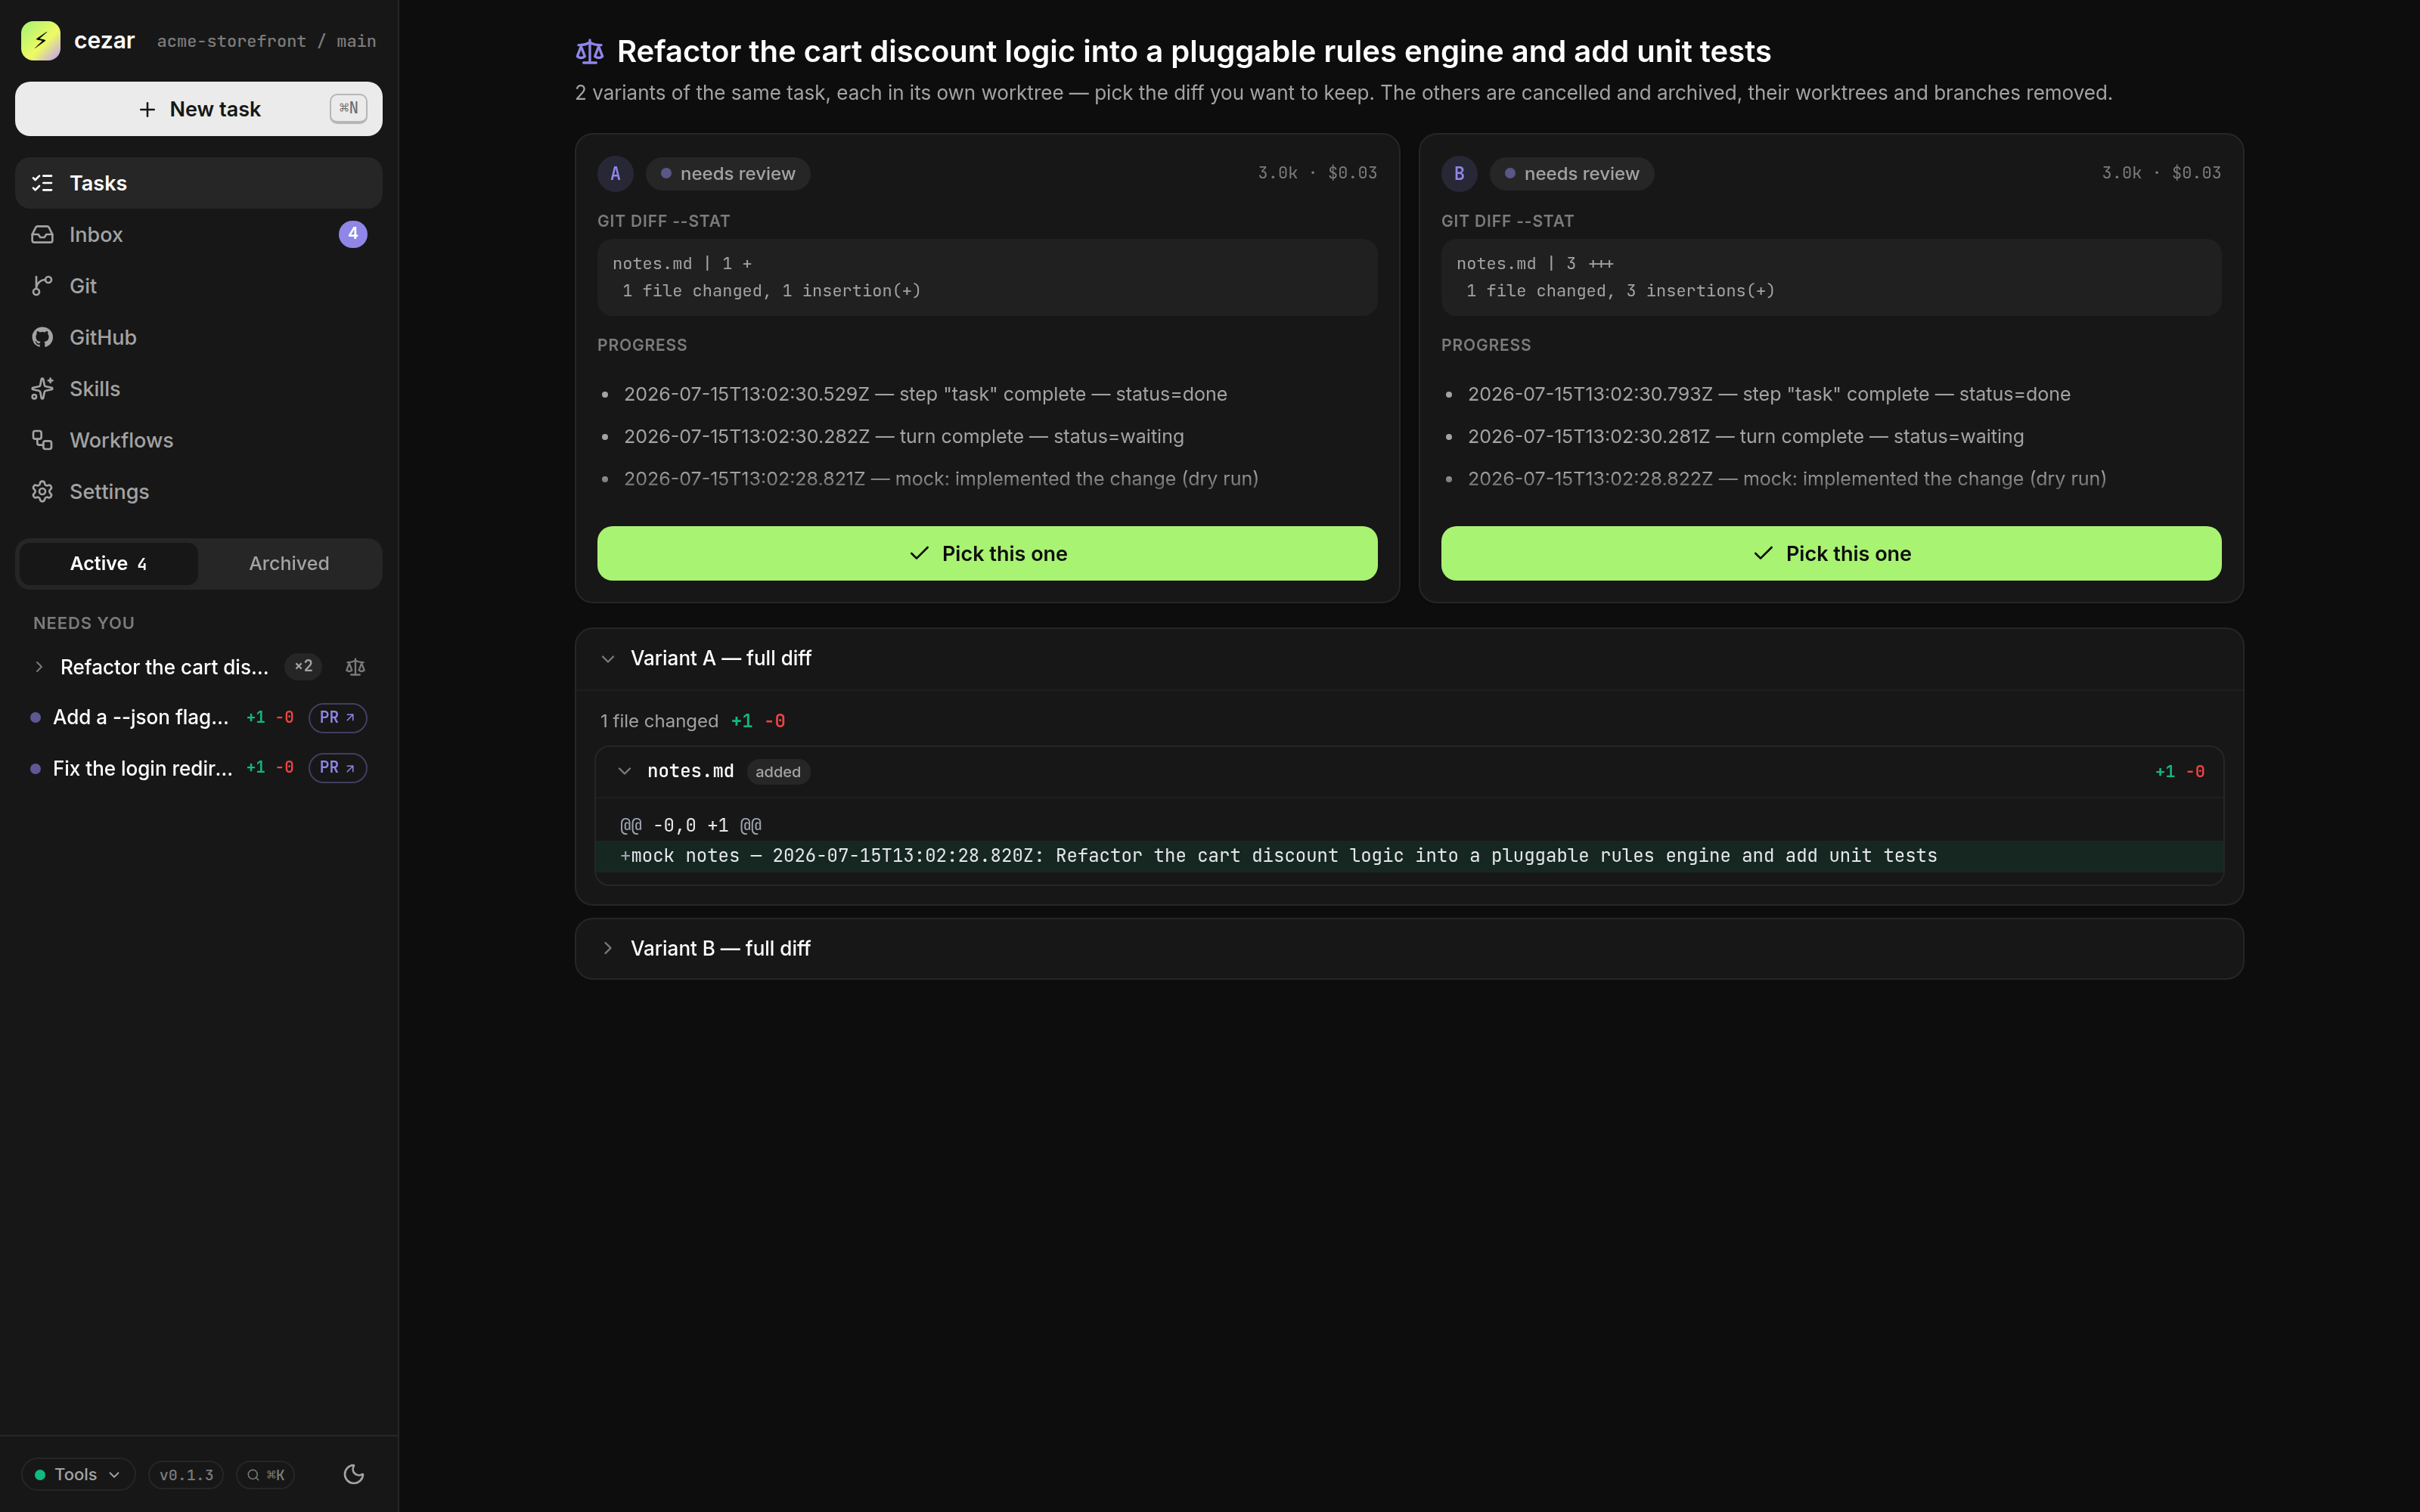Open Settings in the sidebar

pos(198,492)
